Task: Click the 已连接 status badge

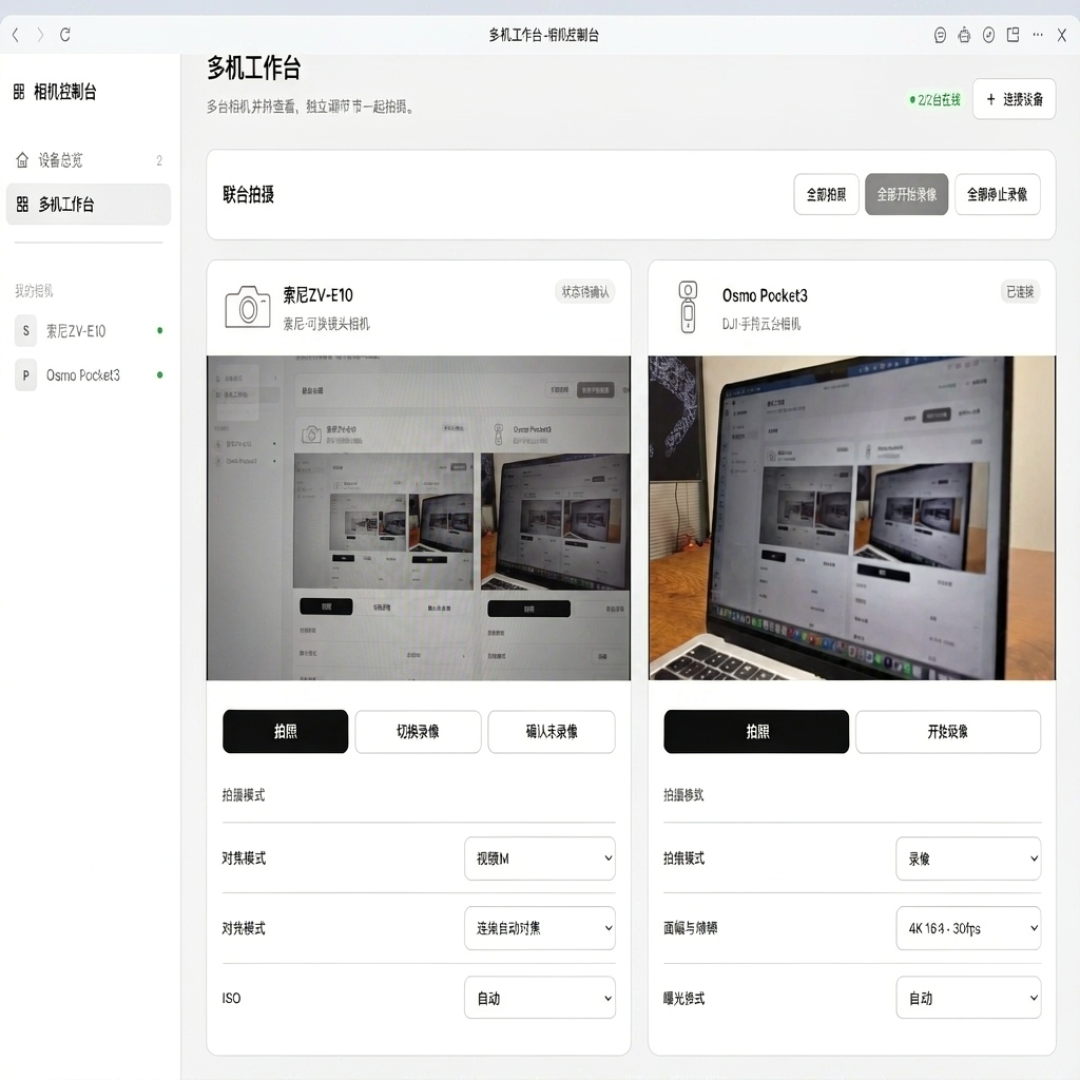Action: (x=1020, y=292)
